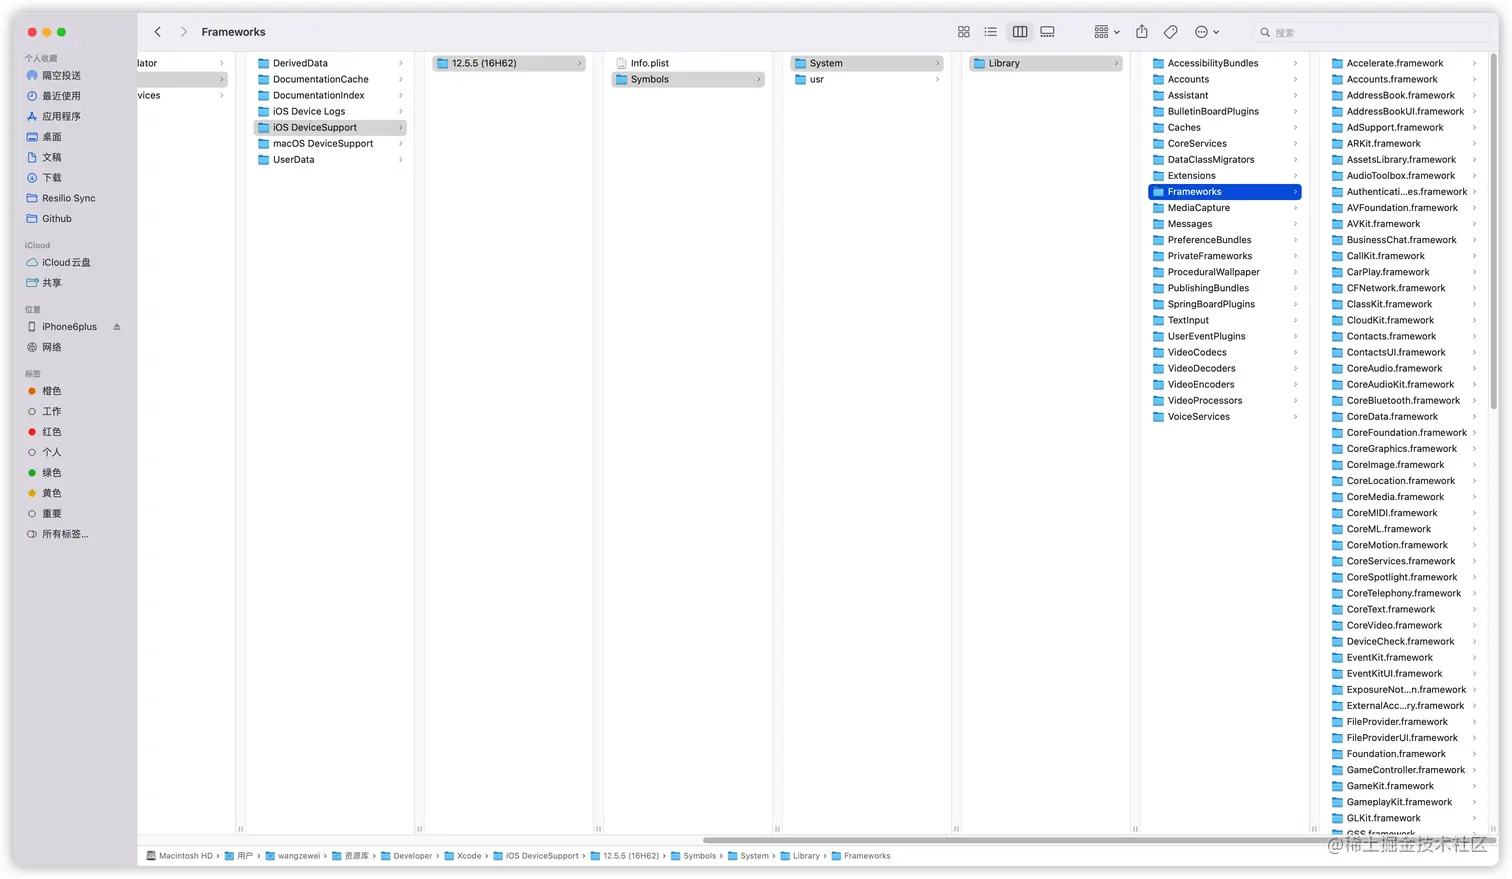Expand macOS DeviceSupport folder chevron

coord(401,144)
